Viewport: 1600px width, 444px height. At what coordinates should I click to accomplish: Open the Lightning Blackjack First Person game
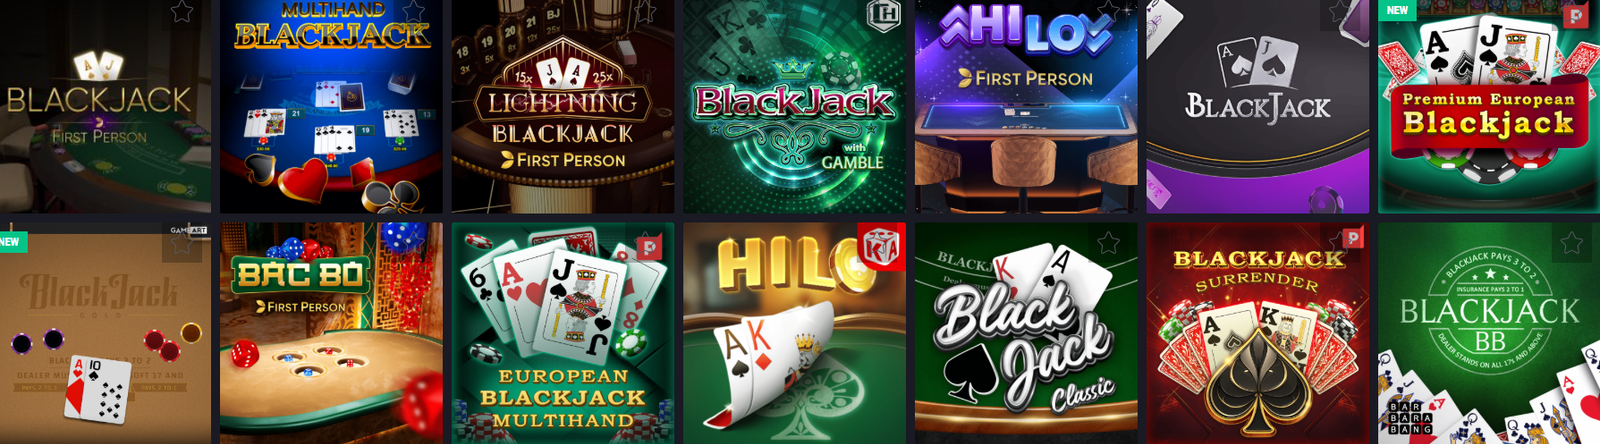(x=562, y=106)
